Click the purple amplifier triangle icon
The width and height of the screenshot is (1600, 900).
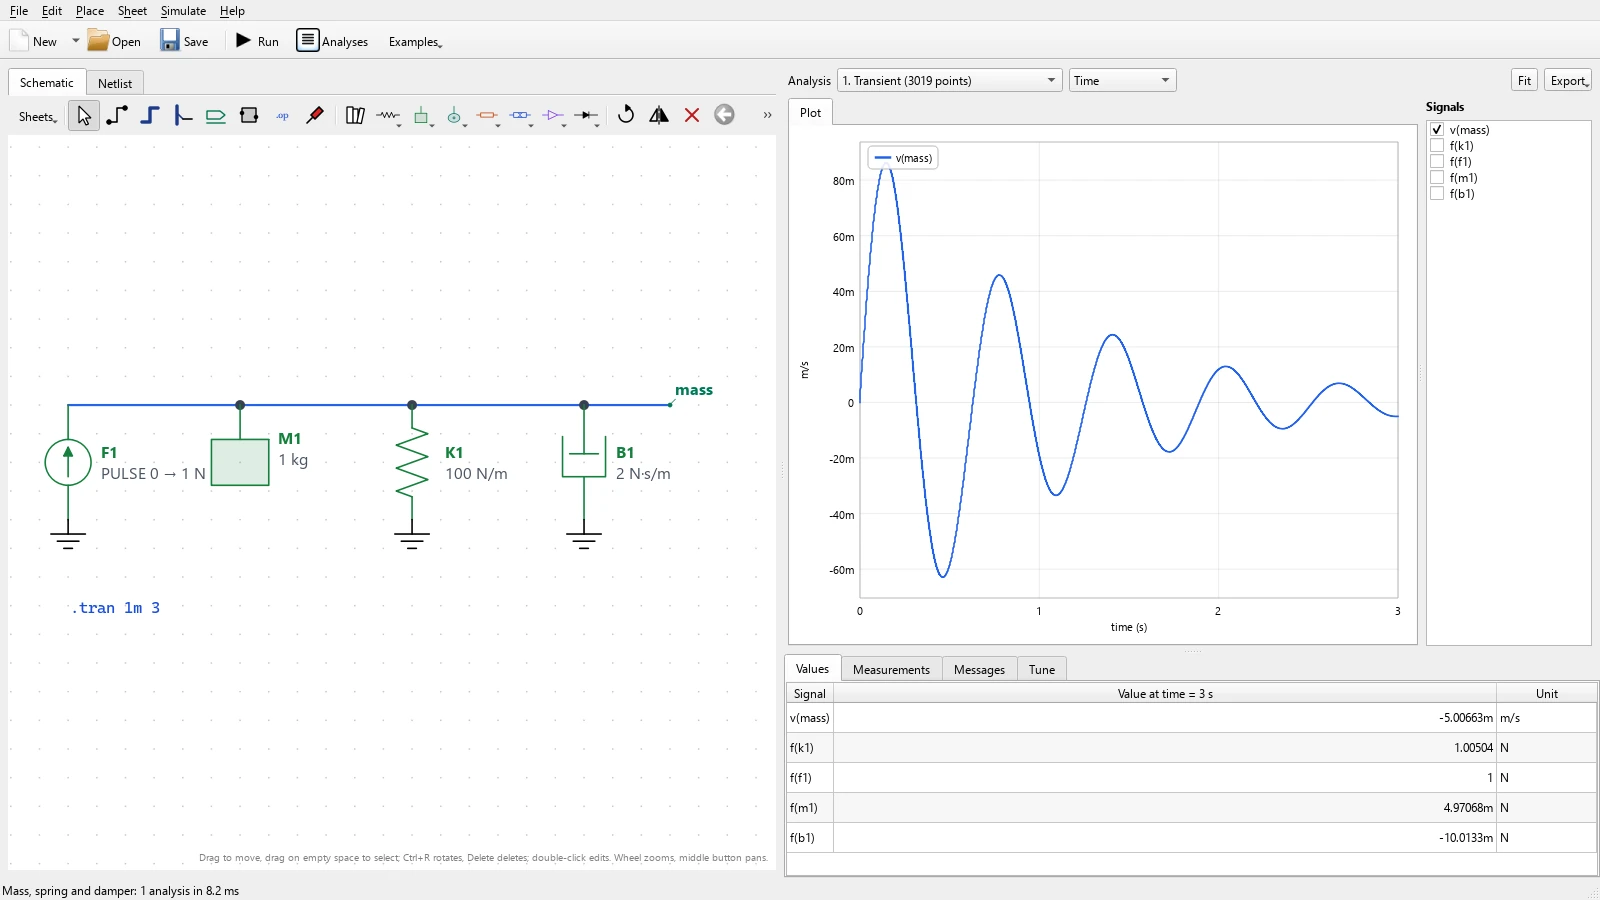tap(555, 116)
